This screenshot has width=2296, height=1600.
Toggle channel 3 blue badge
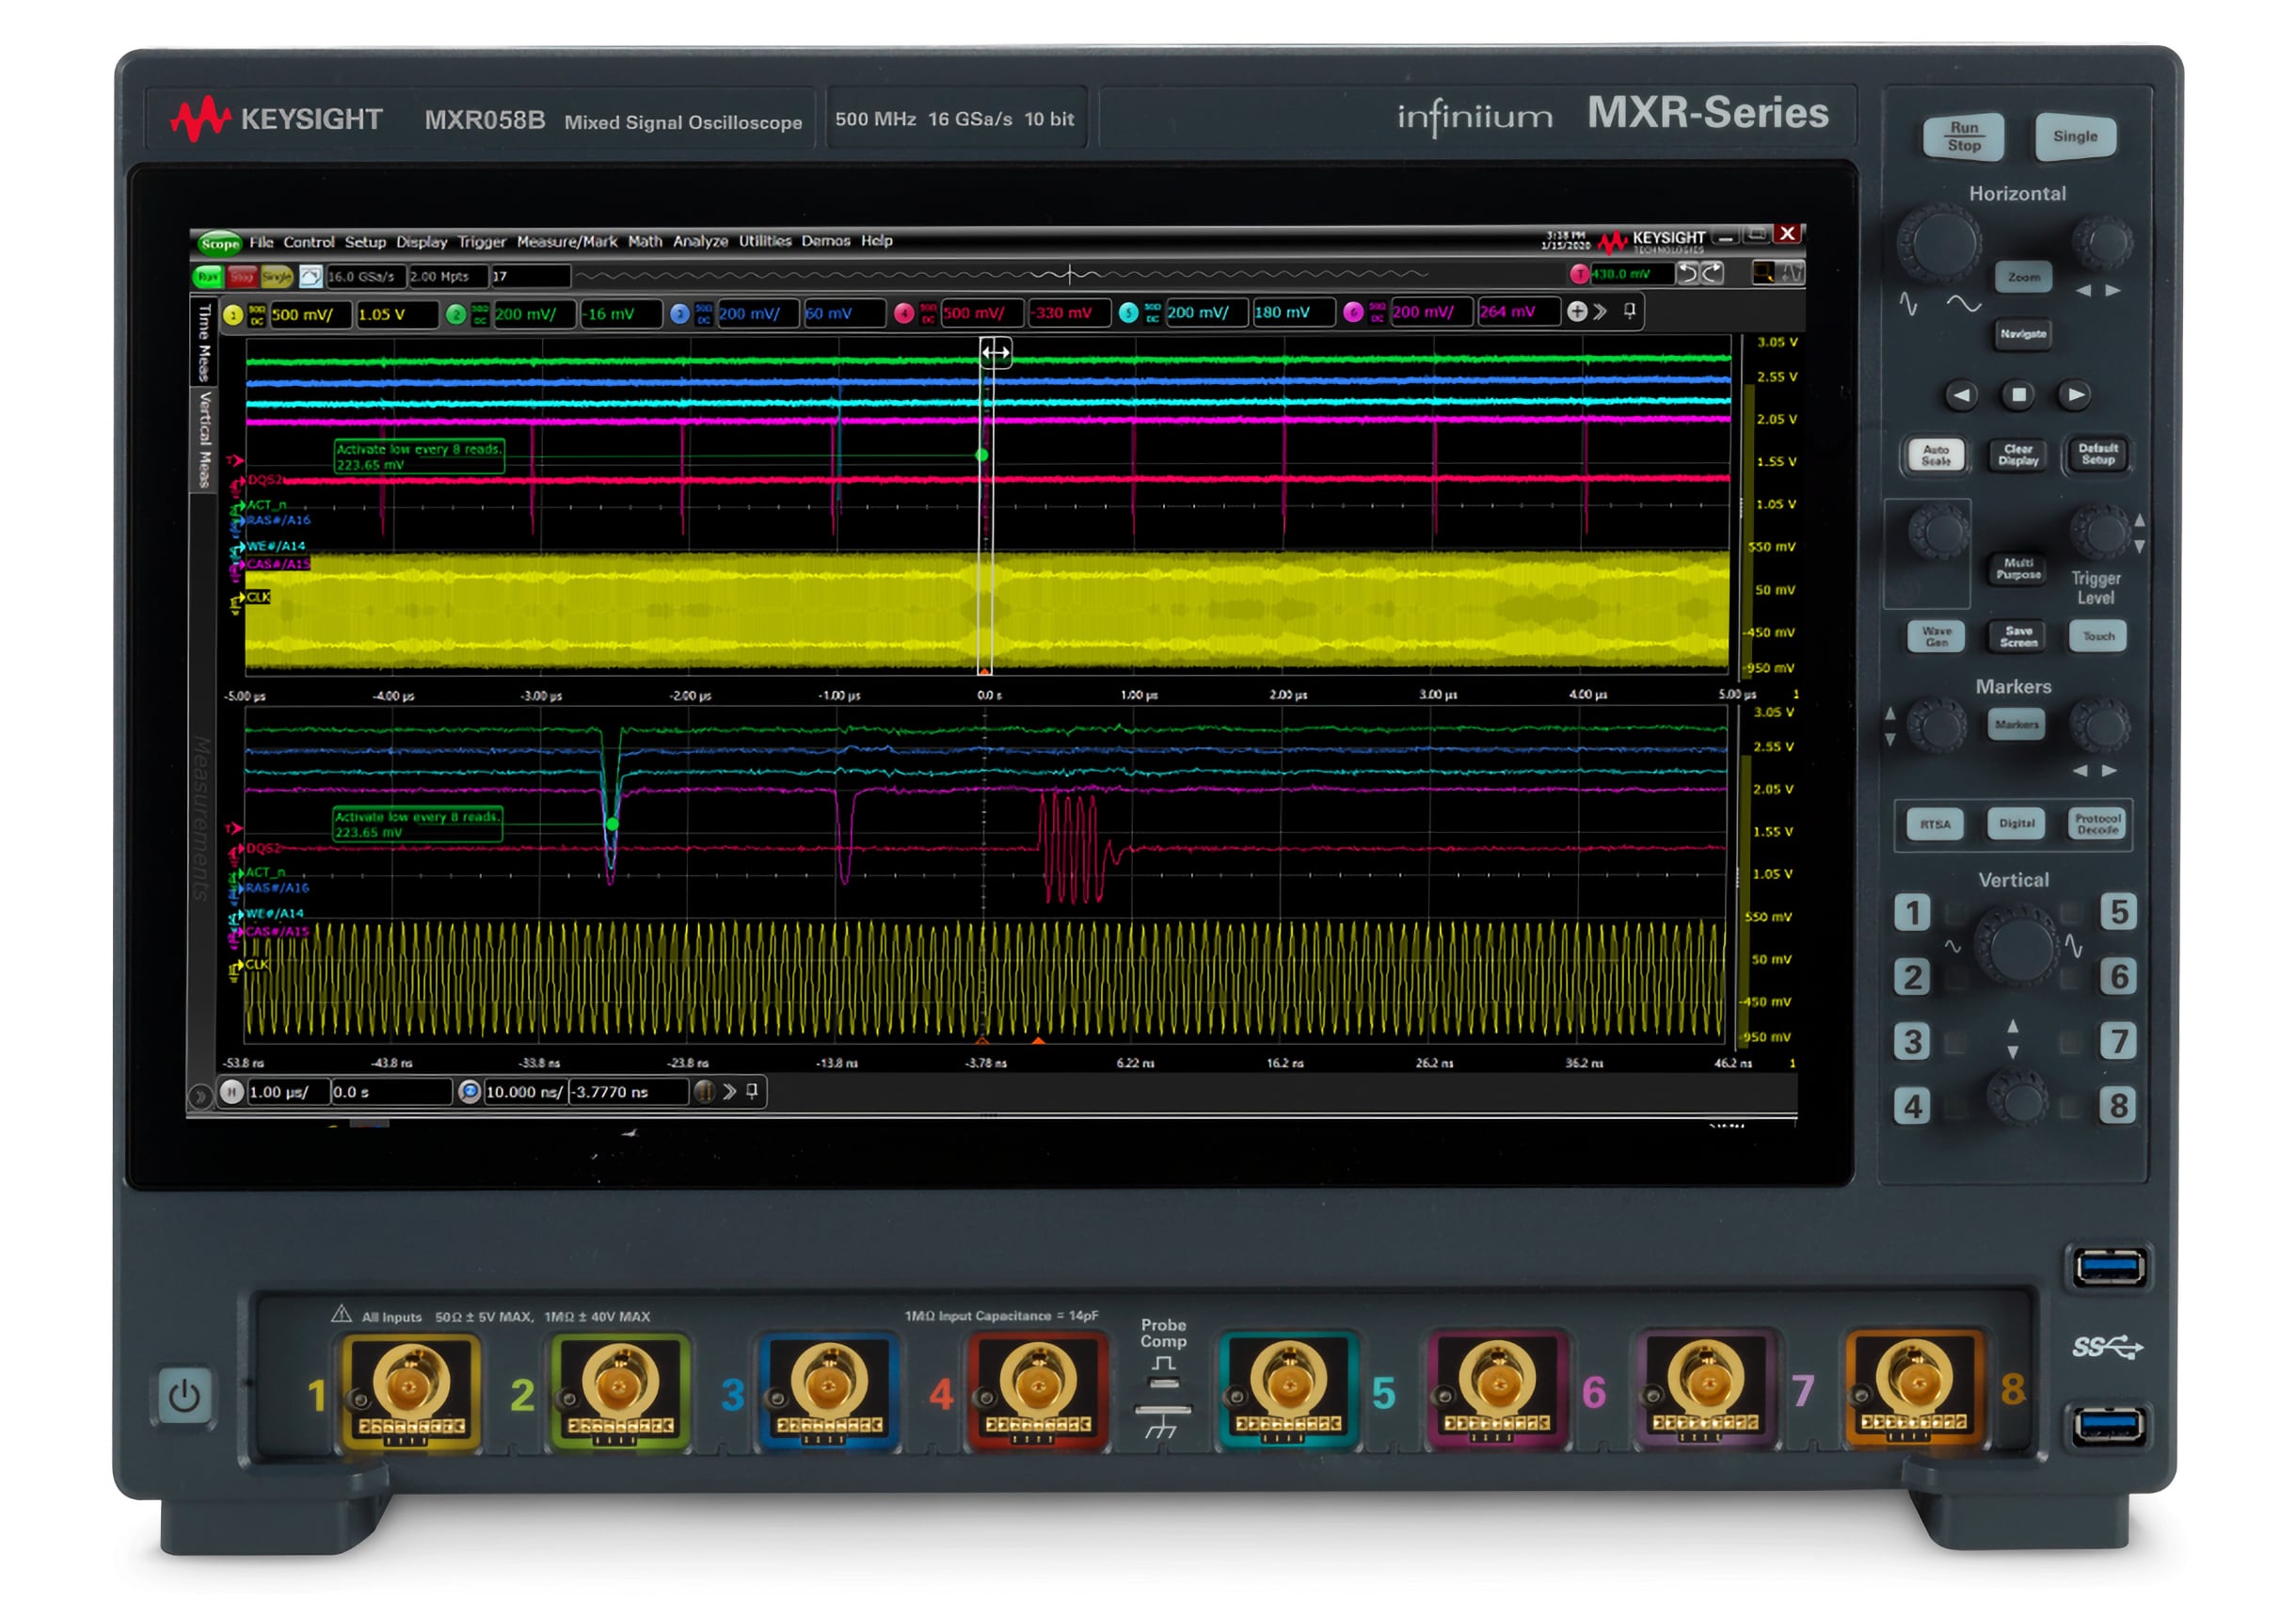[x=680, y=314]
